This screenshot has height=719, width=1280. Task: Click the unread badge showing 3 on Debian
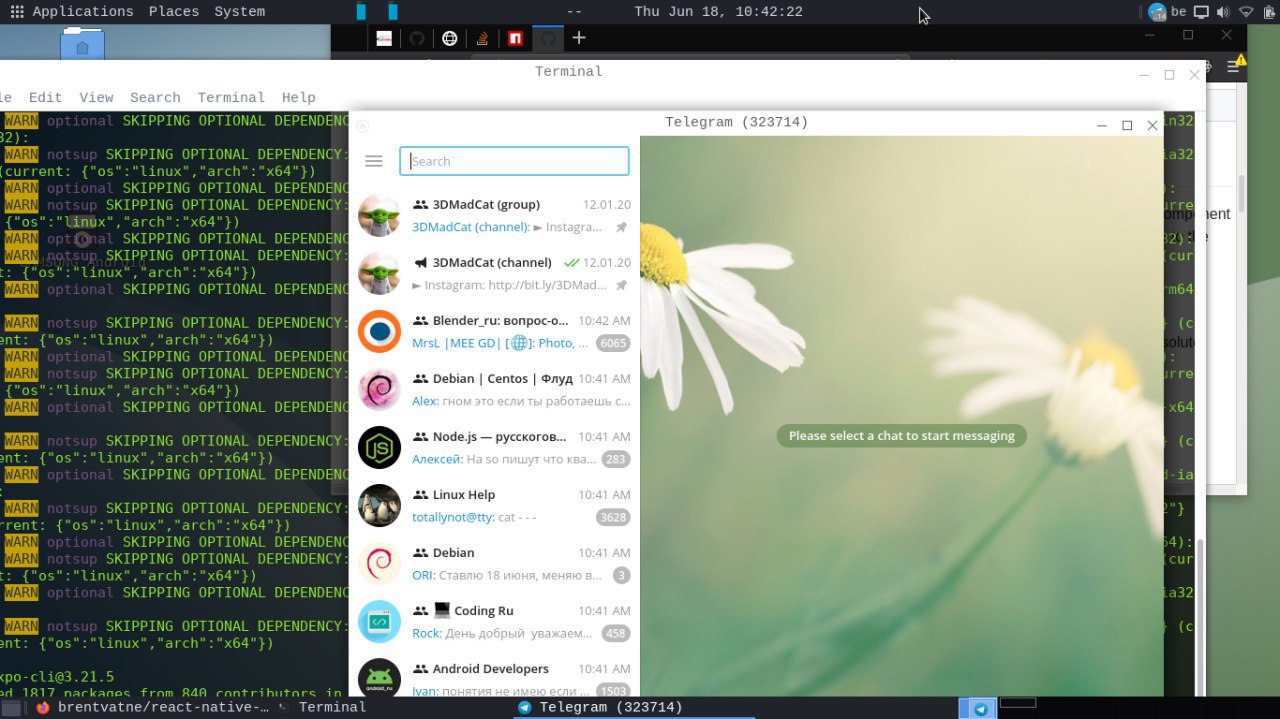[621, 575]
